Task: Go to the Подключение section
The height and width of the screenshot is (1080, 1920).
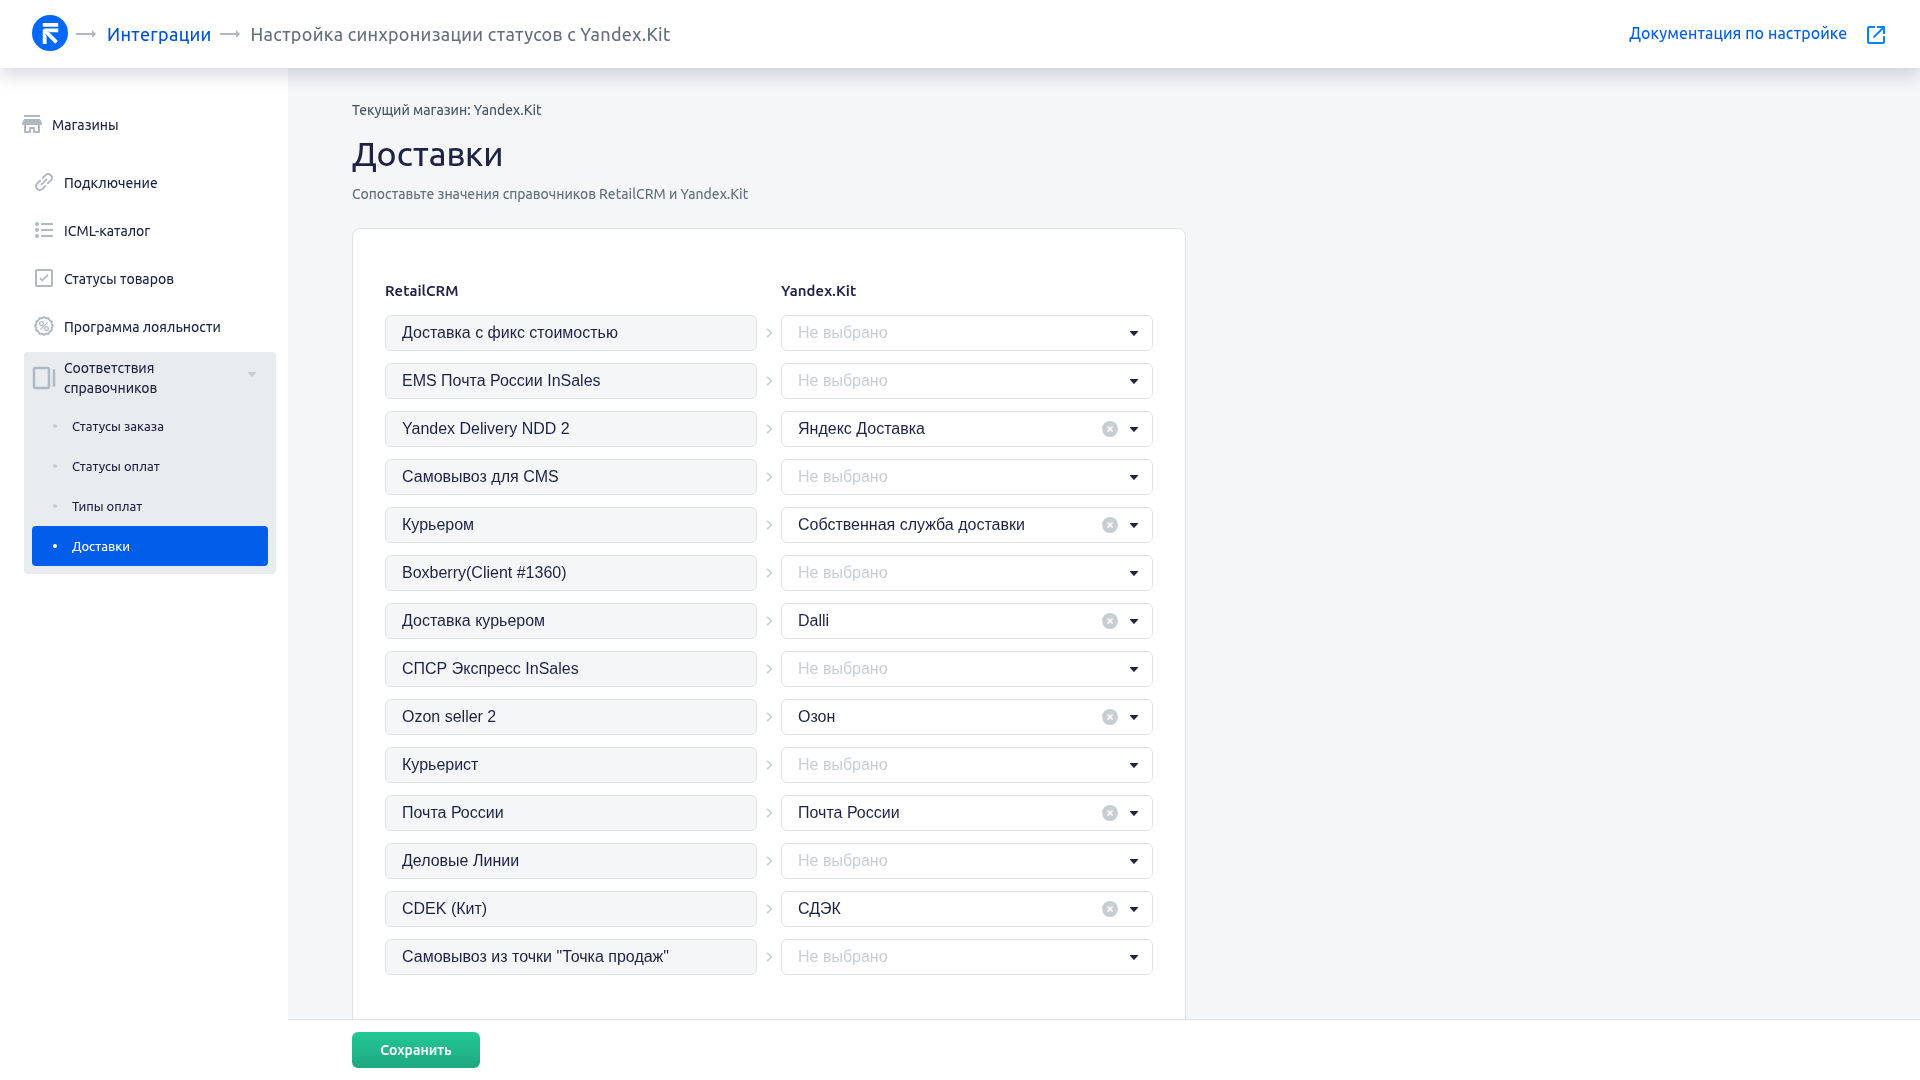Action: (x=111, y=183)
